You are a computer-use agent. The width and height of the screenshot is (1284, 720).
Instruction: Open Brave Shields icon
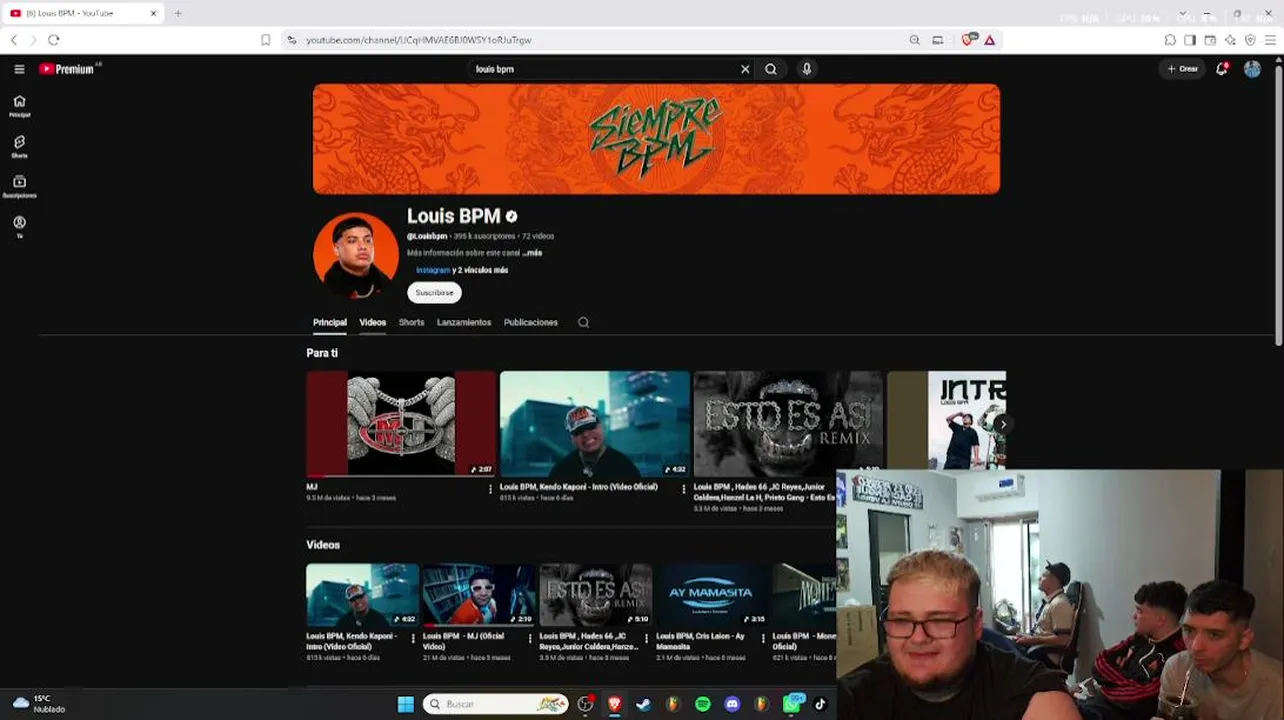(968, 40)
